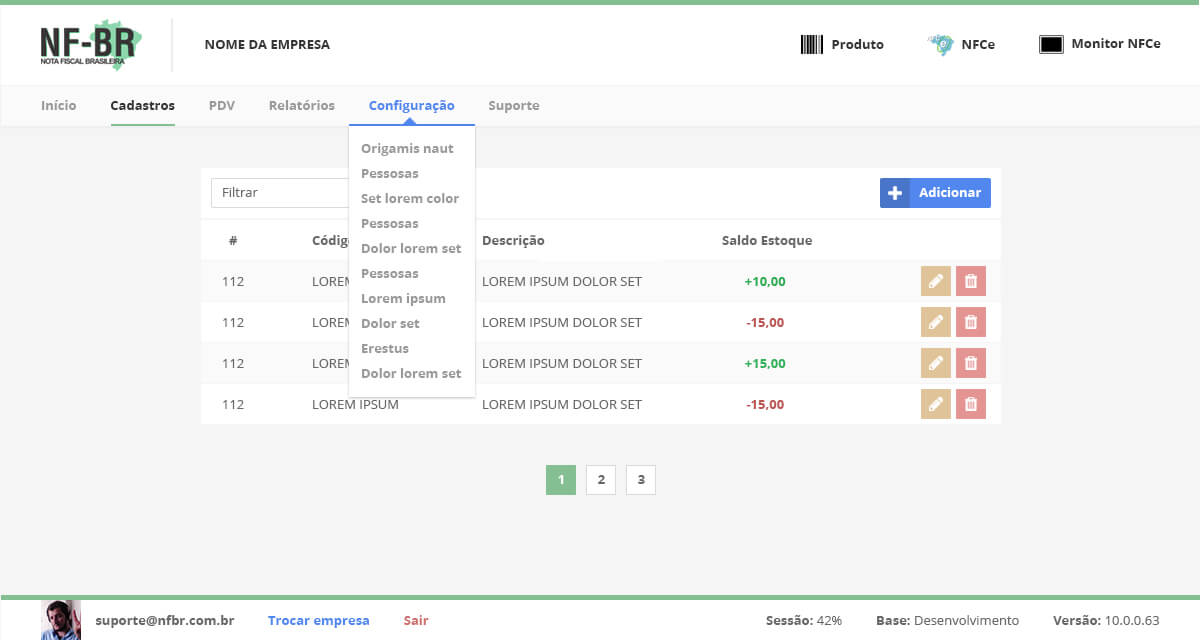The image size is (1200, 640).
Task: Sort by the # column header
Action: (232, 240)
